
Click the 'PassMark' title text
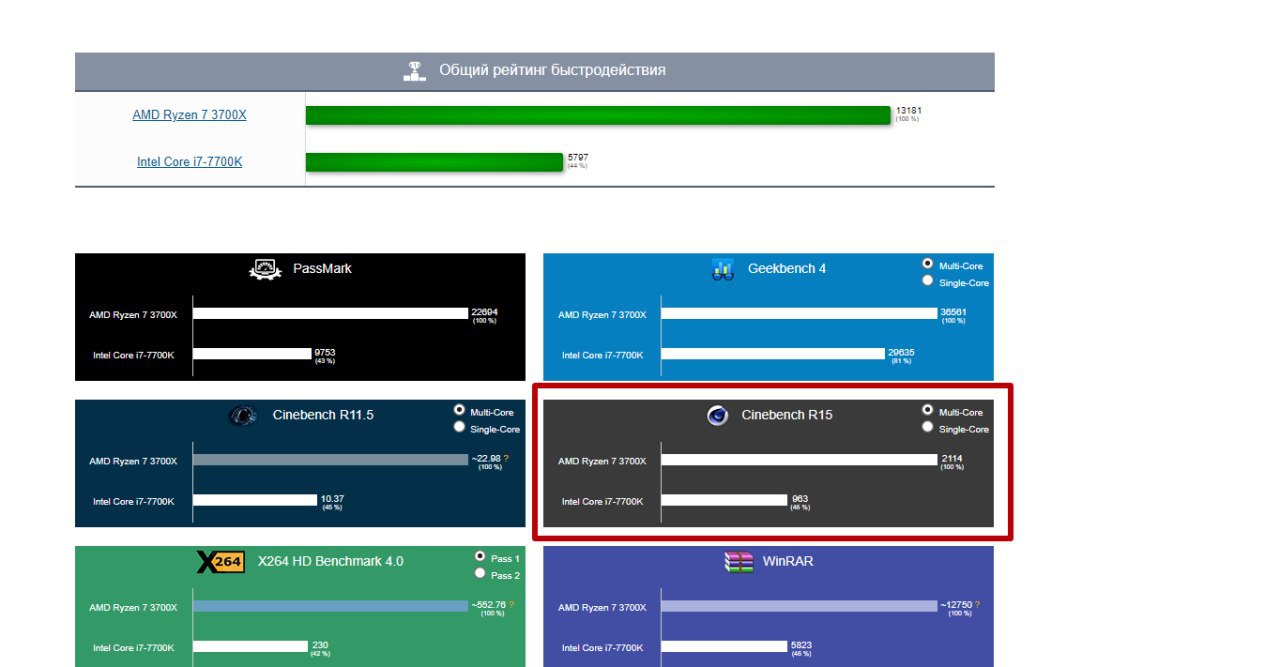pos(322,268)
